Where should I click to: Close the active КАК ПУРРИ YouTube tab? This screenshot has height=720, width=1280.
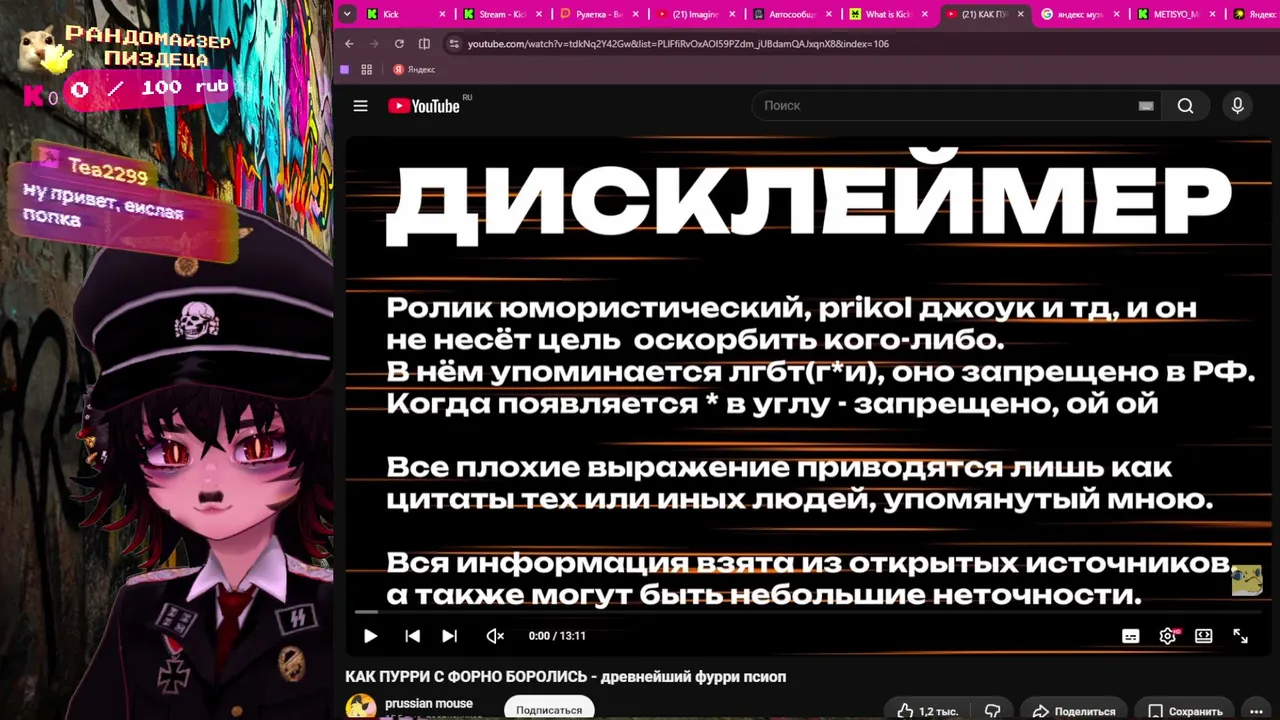[1021, 15]
